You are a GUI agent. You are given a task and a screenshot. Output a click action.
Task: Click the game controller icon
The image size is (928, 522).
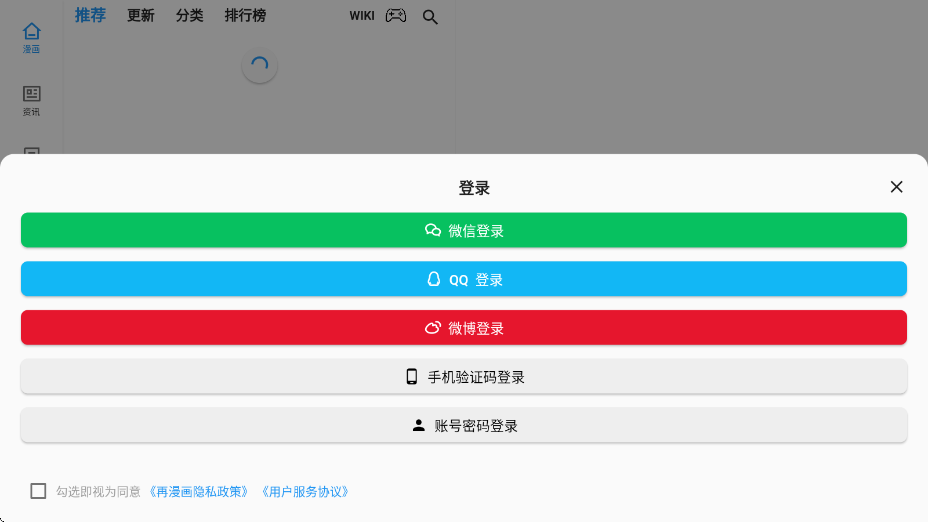point(396,16)
